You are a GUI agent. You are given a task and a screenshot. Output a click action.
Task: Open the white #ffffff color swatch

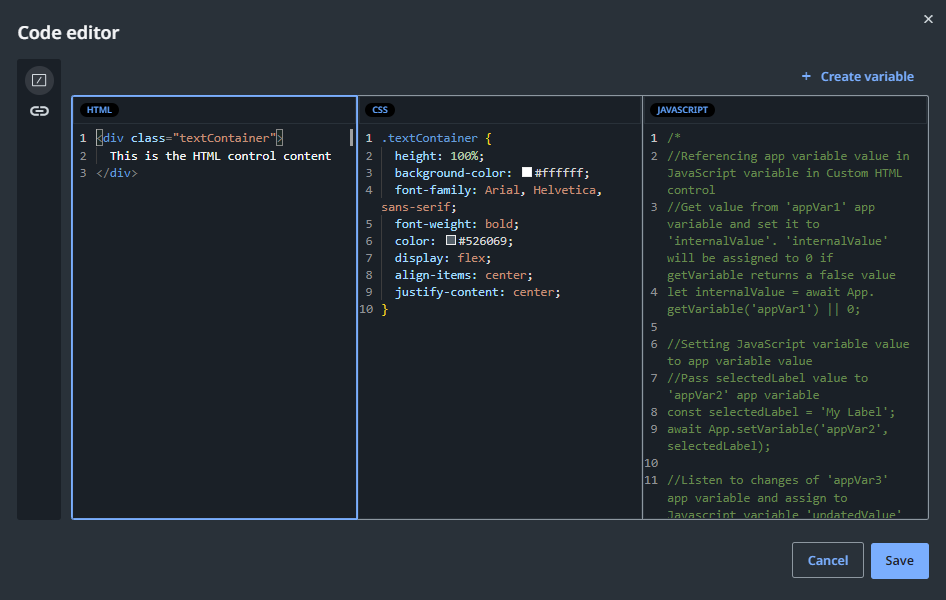click(527, 172)
